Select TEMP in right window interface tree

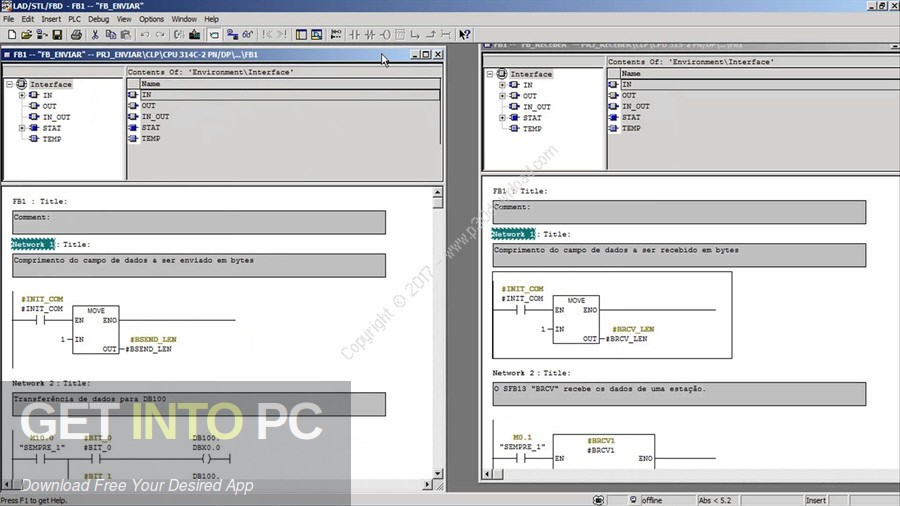(x=532, y=129)
